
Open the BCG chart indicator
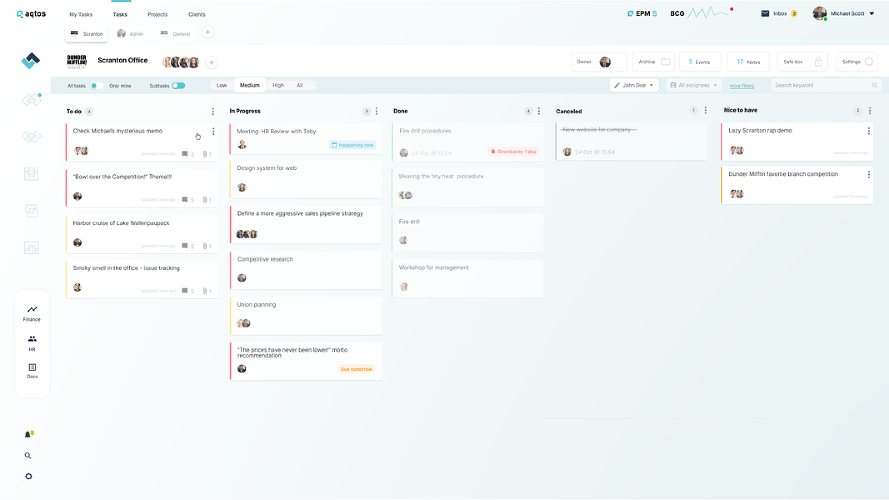coord(701,13)
